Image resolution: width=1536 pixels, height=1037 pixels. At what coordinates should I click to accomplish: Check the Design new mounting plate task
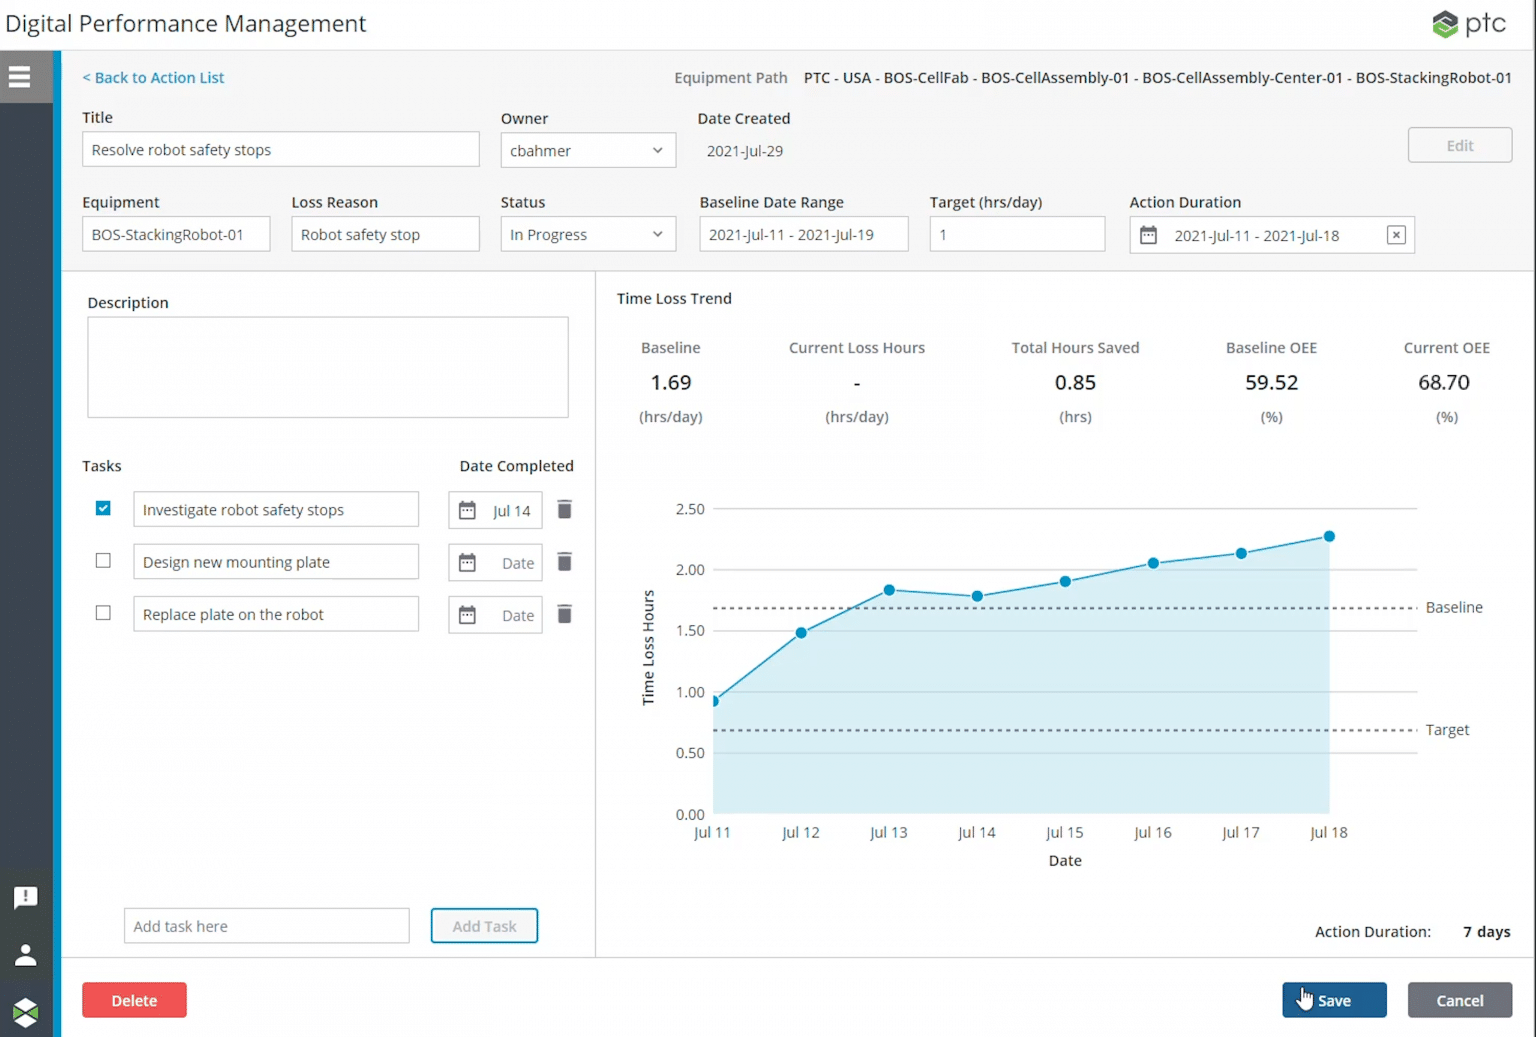[102, 560]
